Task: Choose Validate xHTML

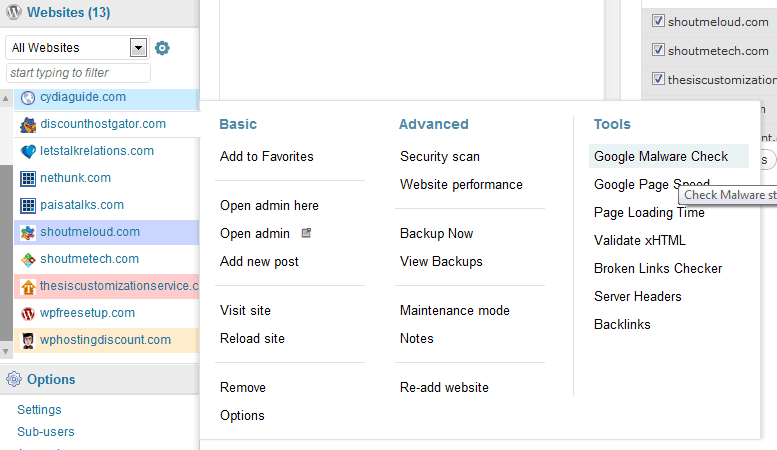Action: tap(640, 240)
